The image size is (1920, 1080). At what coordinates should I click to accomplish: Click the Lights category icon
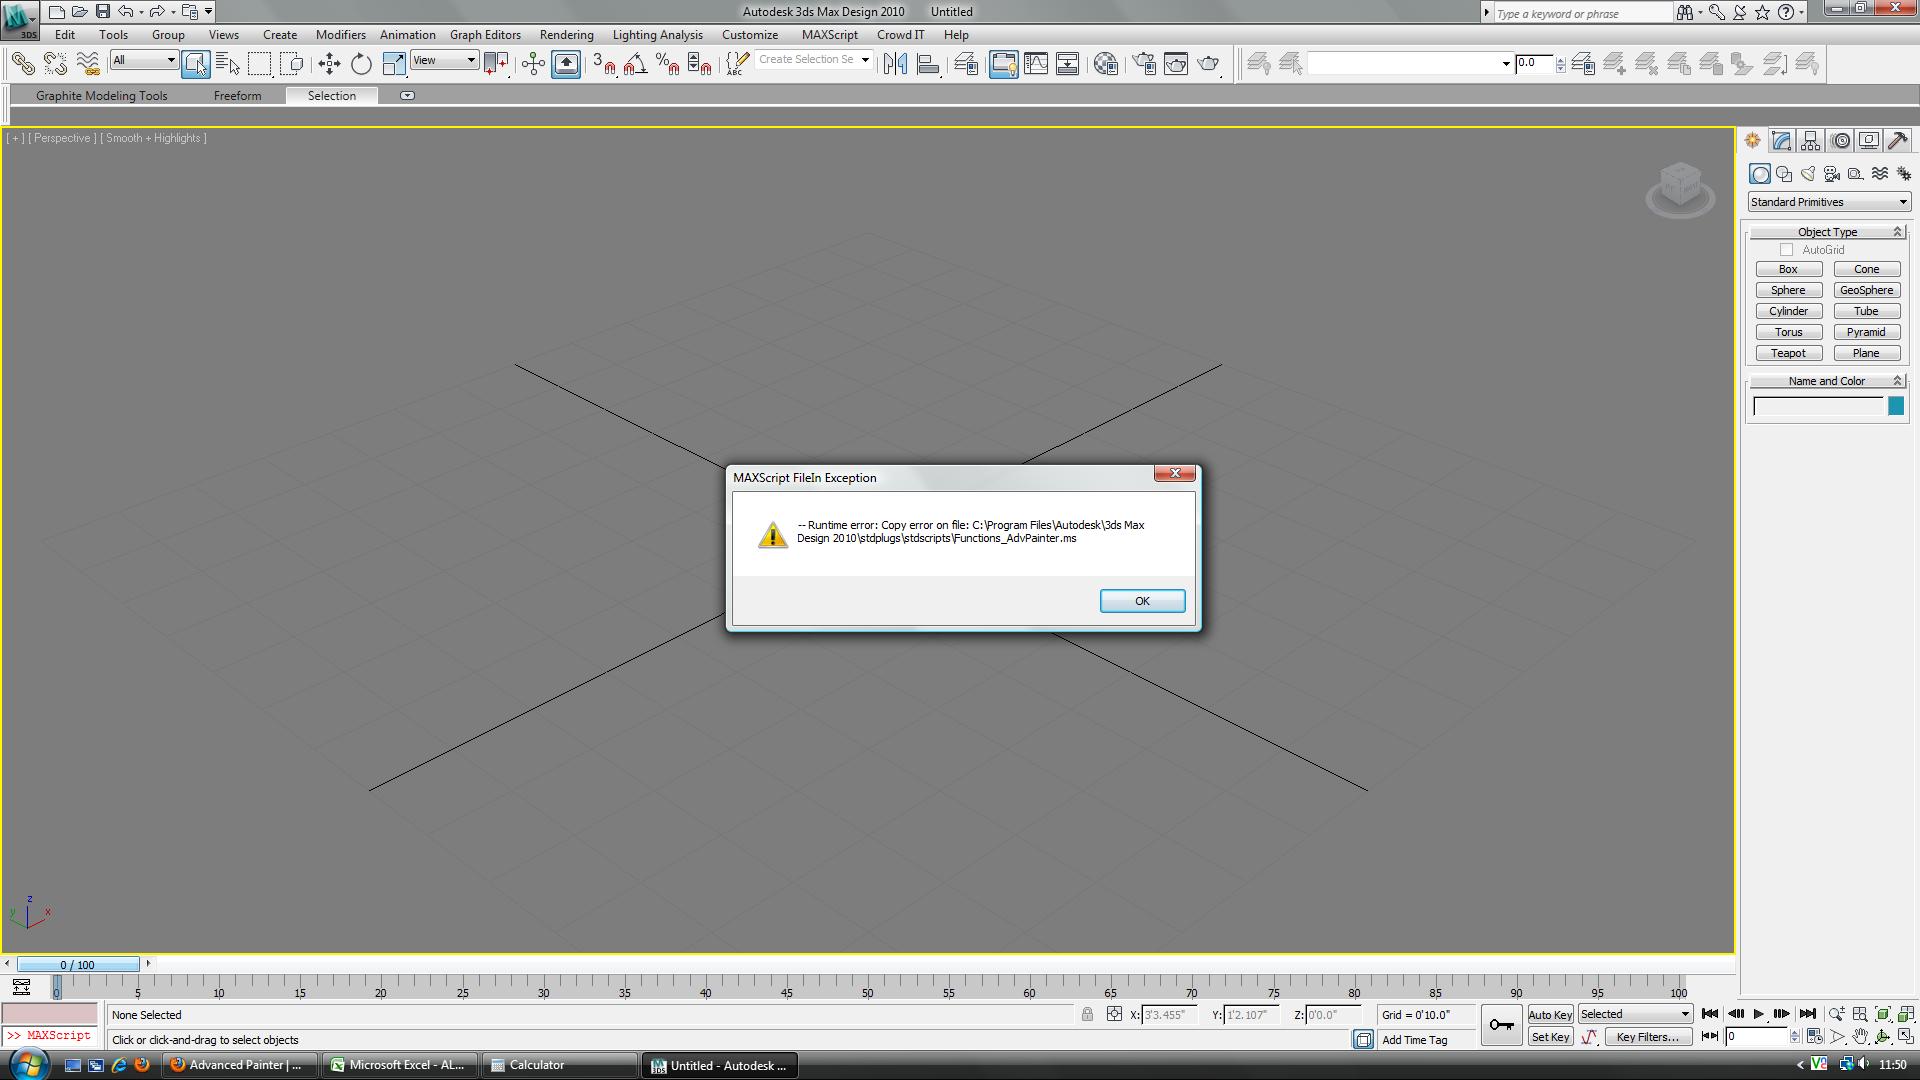pyautogui.click(x=1808, y=174)
